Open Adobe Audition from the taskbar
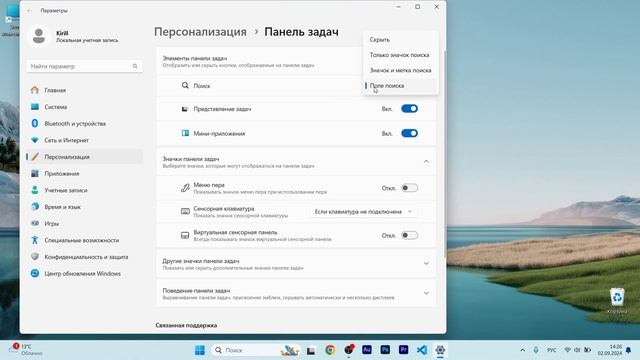The height and width of the screenshot is (360, 640). (367, 350)
